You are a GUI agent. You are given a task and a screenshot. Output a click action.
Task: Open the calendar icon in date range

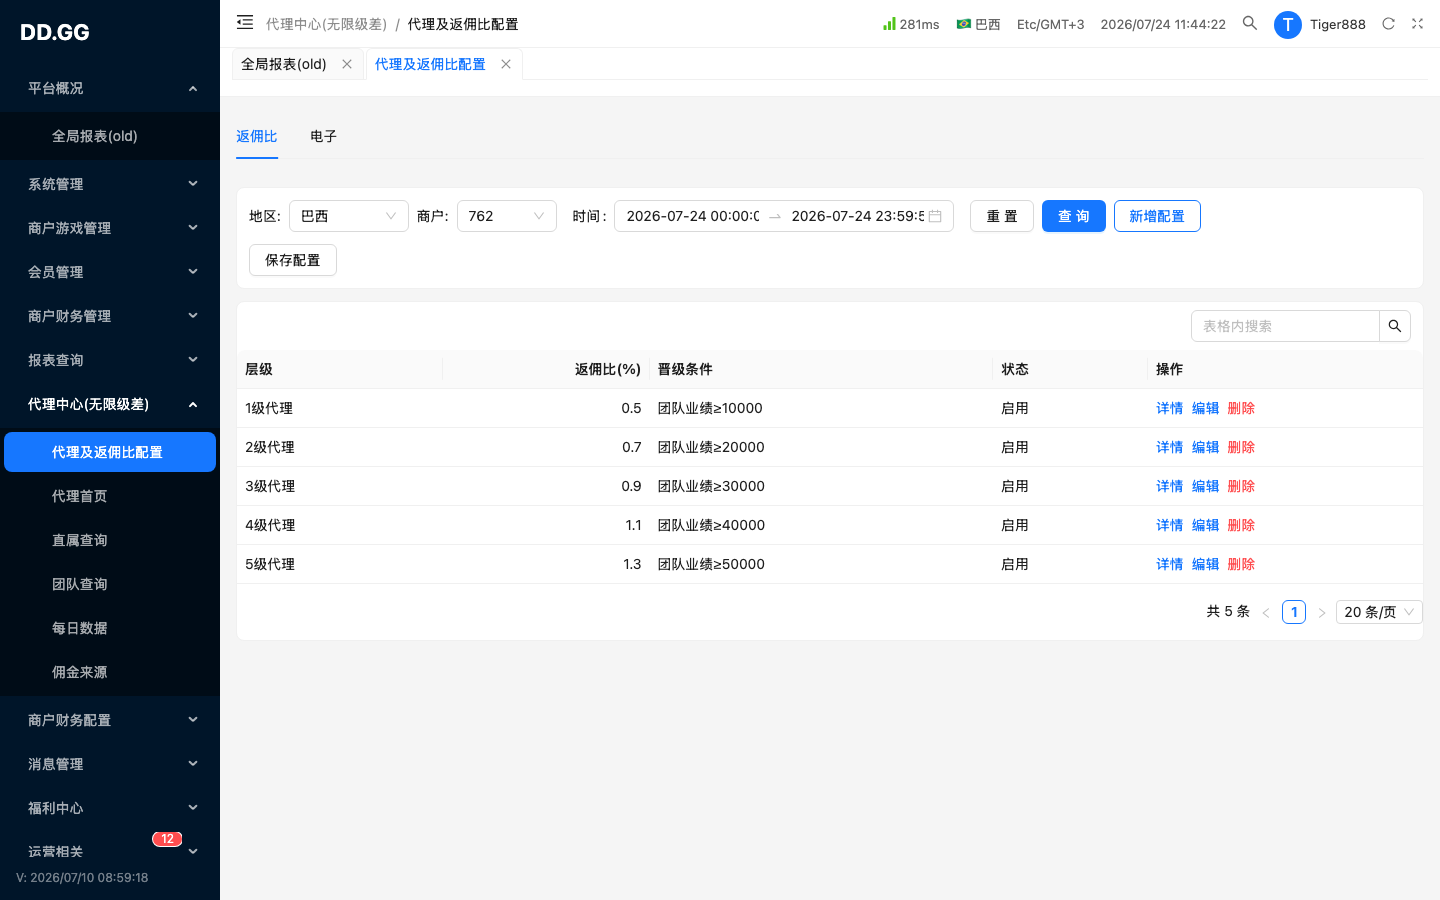coord(935,216)
